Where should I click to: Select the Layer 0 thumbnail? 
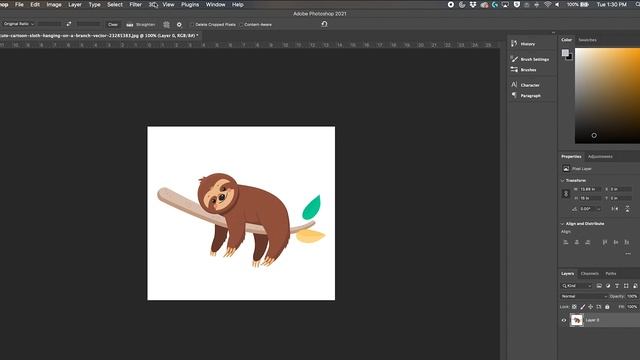pyautogui.click(x=577, y=320)
